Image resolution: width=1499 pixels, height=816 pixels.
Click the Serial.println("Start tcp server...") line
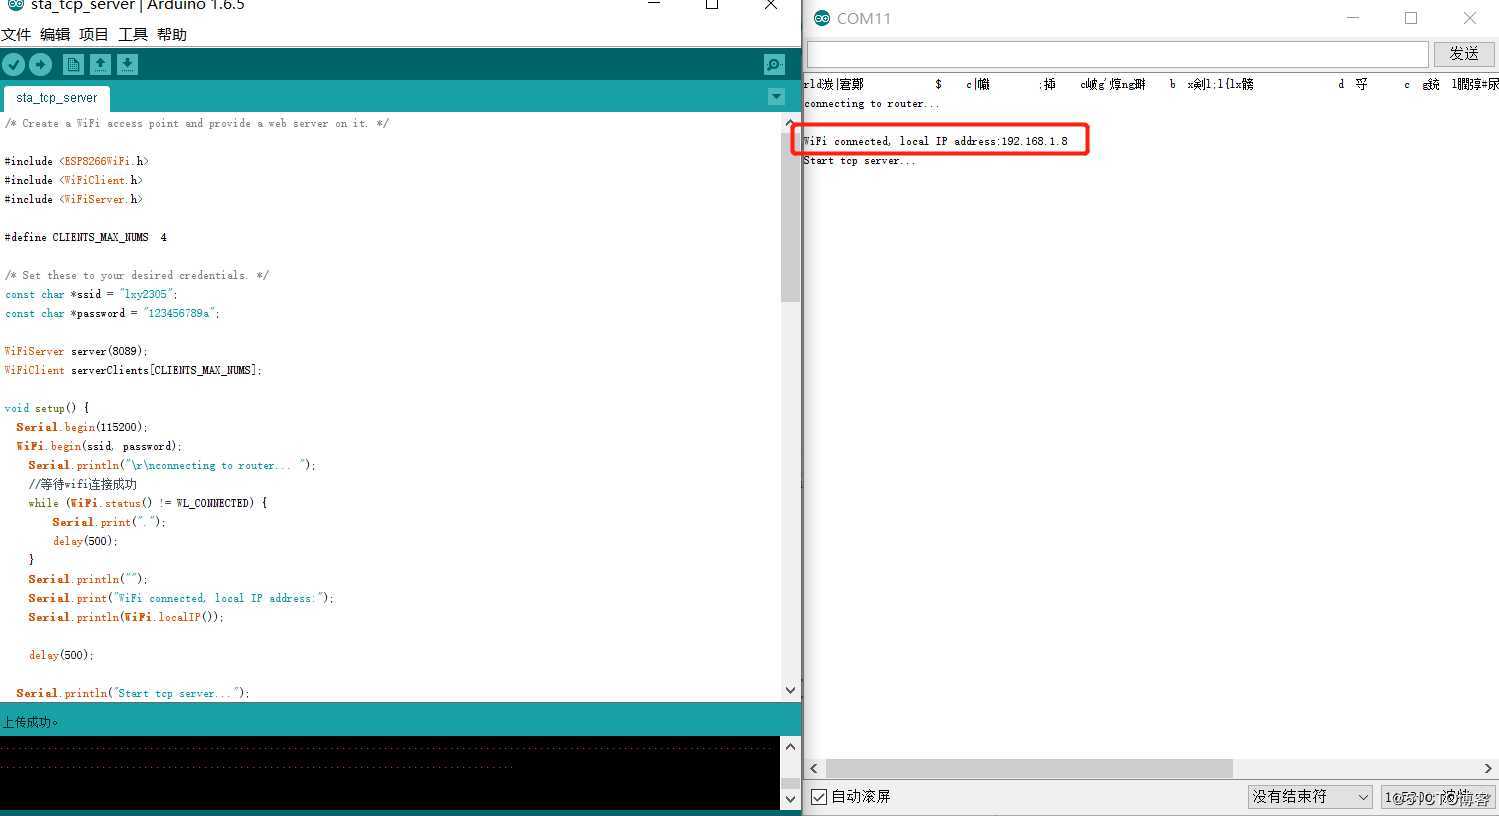(x=133, y=693)
